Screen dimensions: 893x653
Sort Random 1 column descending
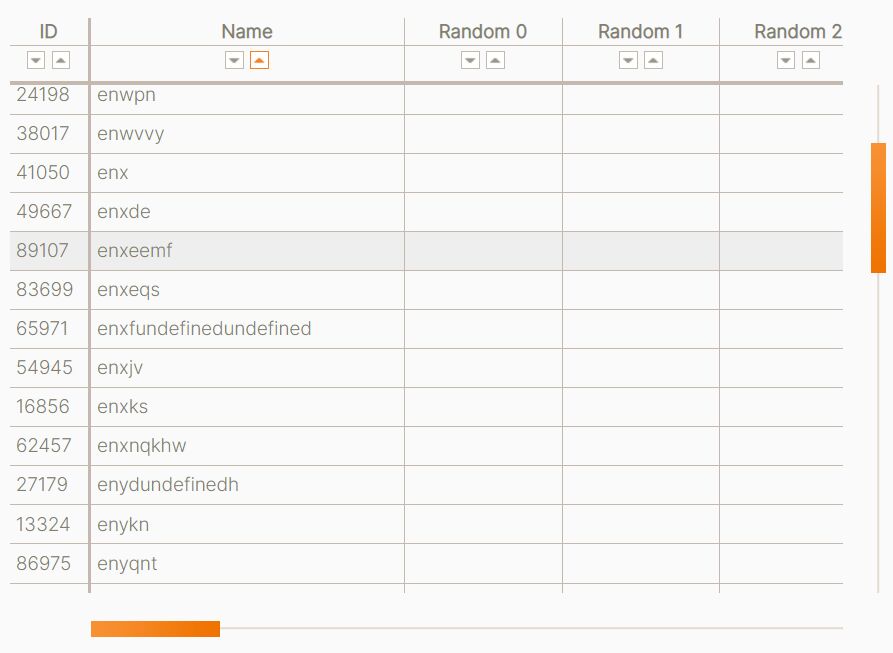[628, 60]
